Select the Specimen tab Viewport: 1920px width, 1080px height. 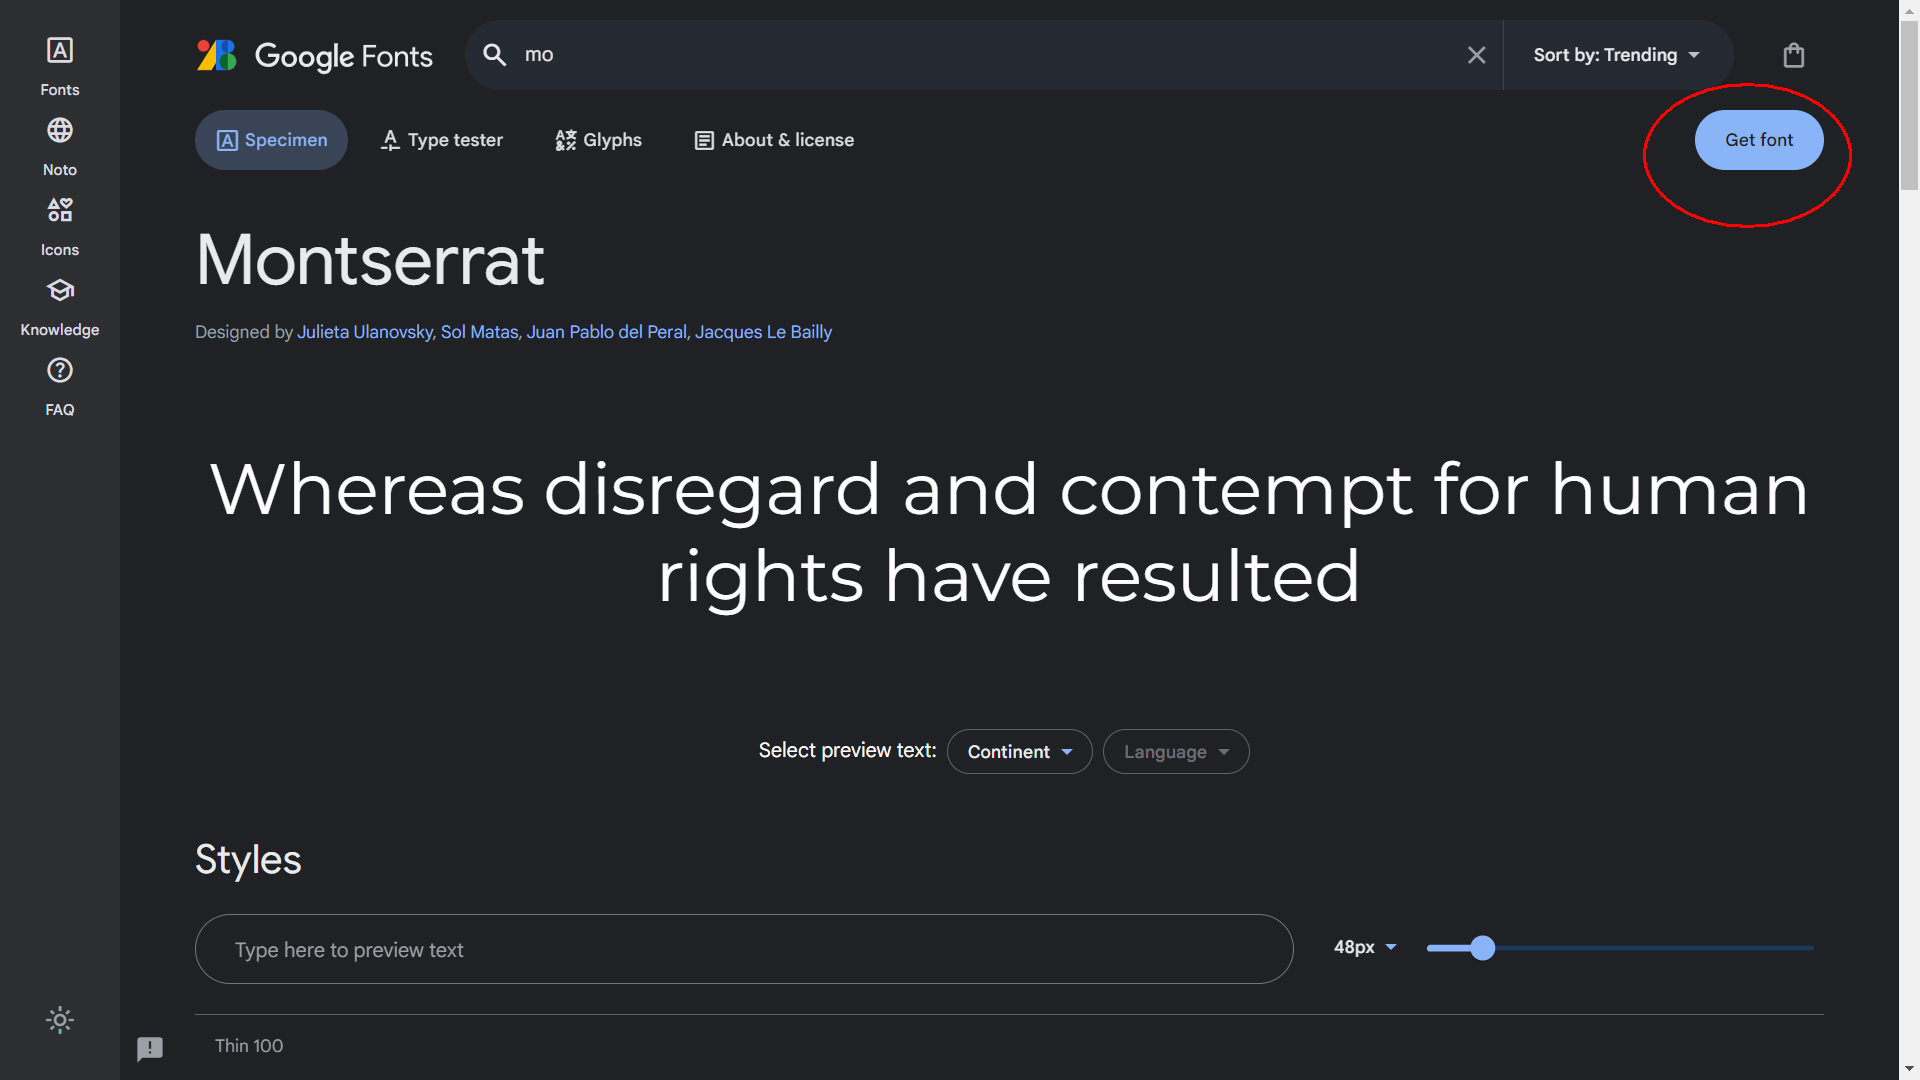[271, 140]
